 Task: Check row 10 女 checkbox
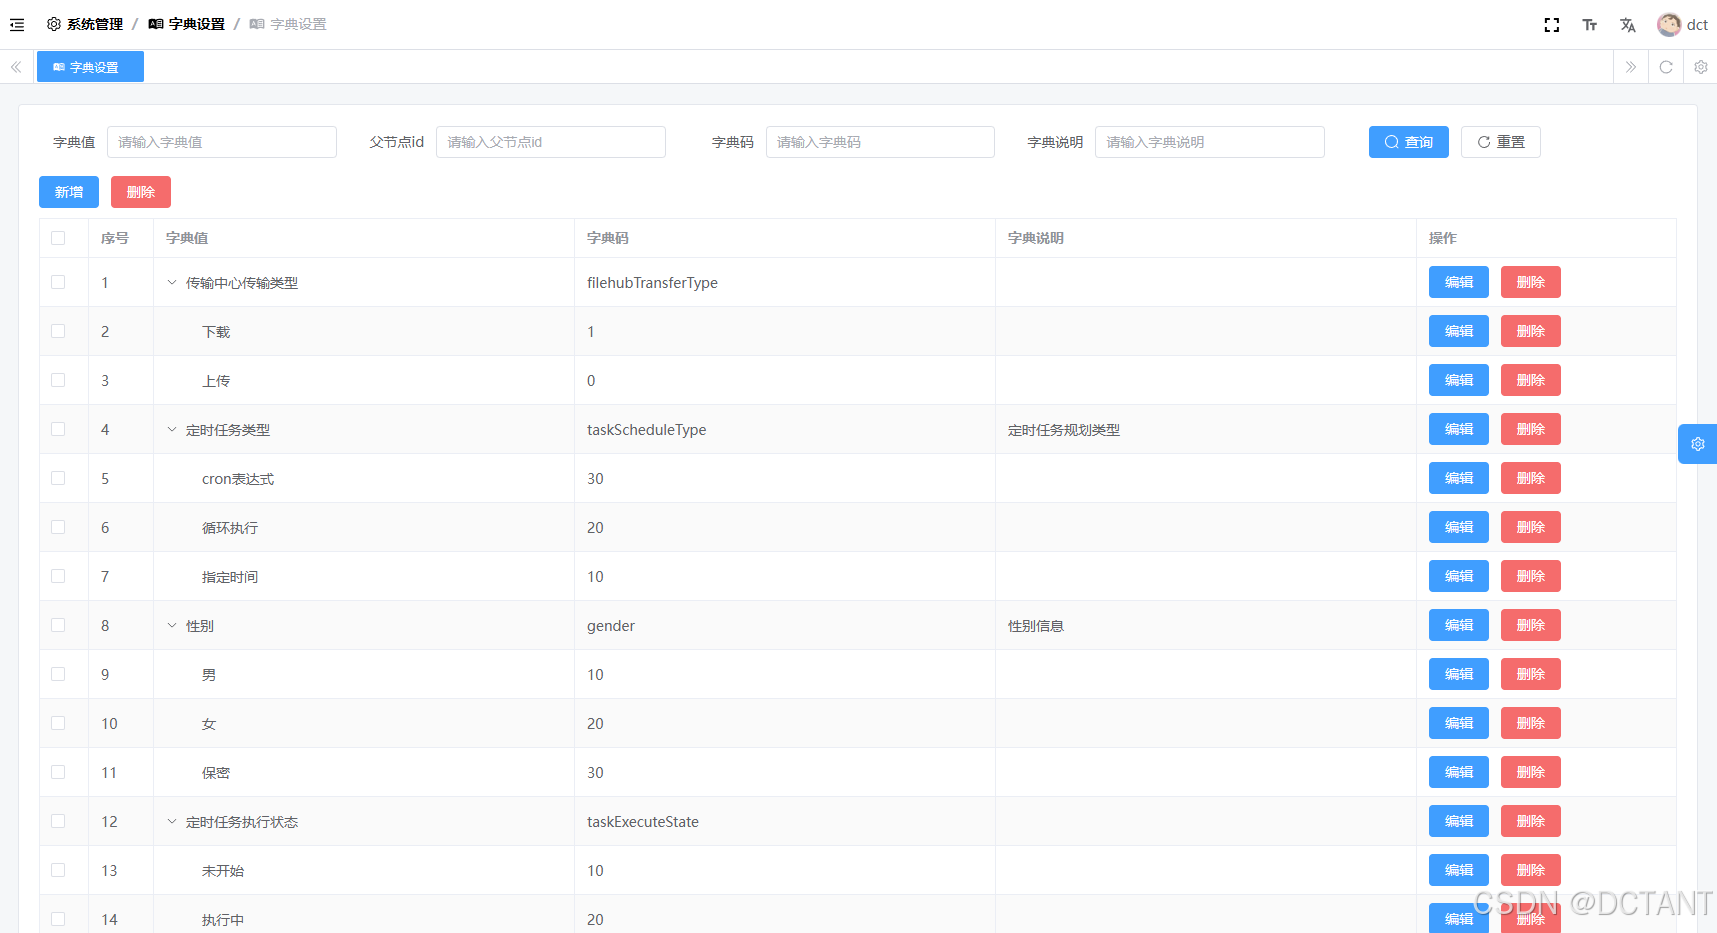point(58,723)
